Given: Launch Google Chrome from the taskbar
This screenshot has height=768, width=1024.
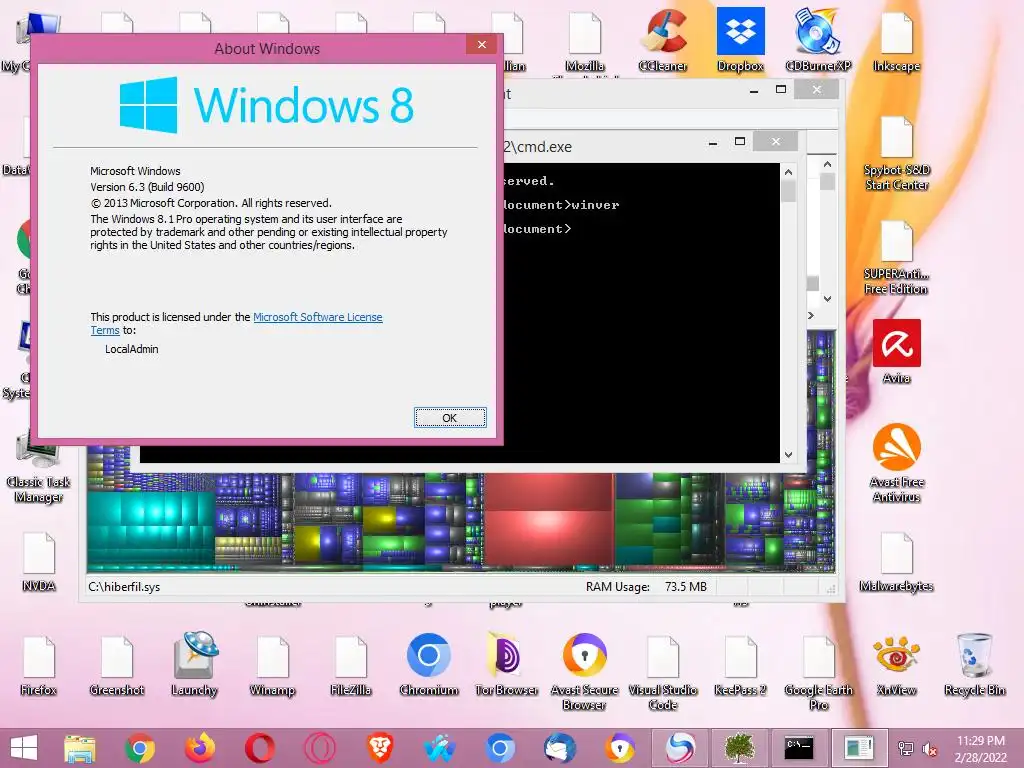Looking at the screenshot, I should pyautogui.click(x=139, y=748).
